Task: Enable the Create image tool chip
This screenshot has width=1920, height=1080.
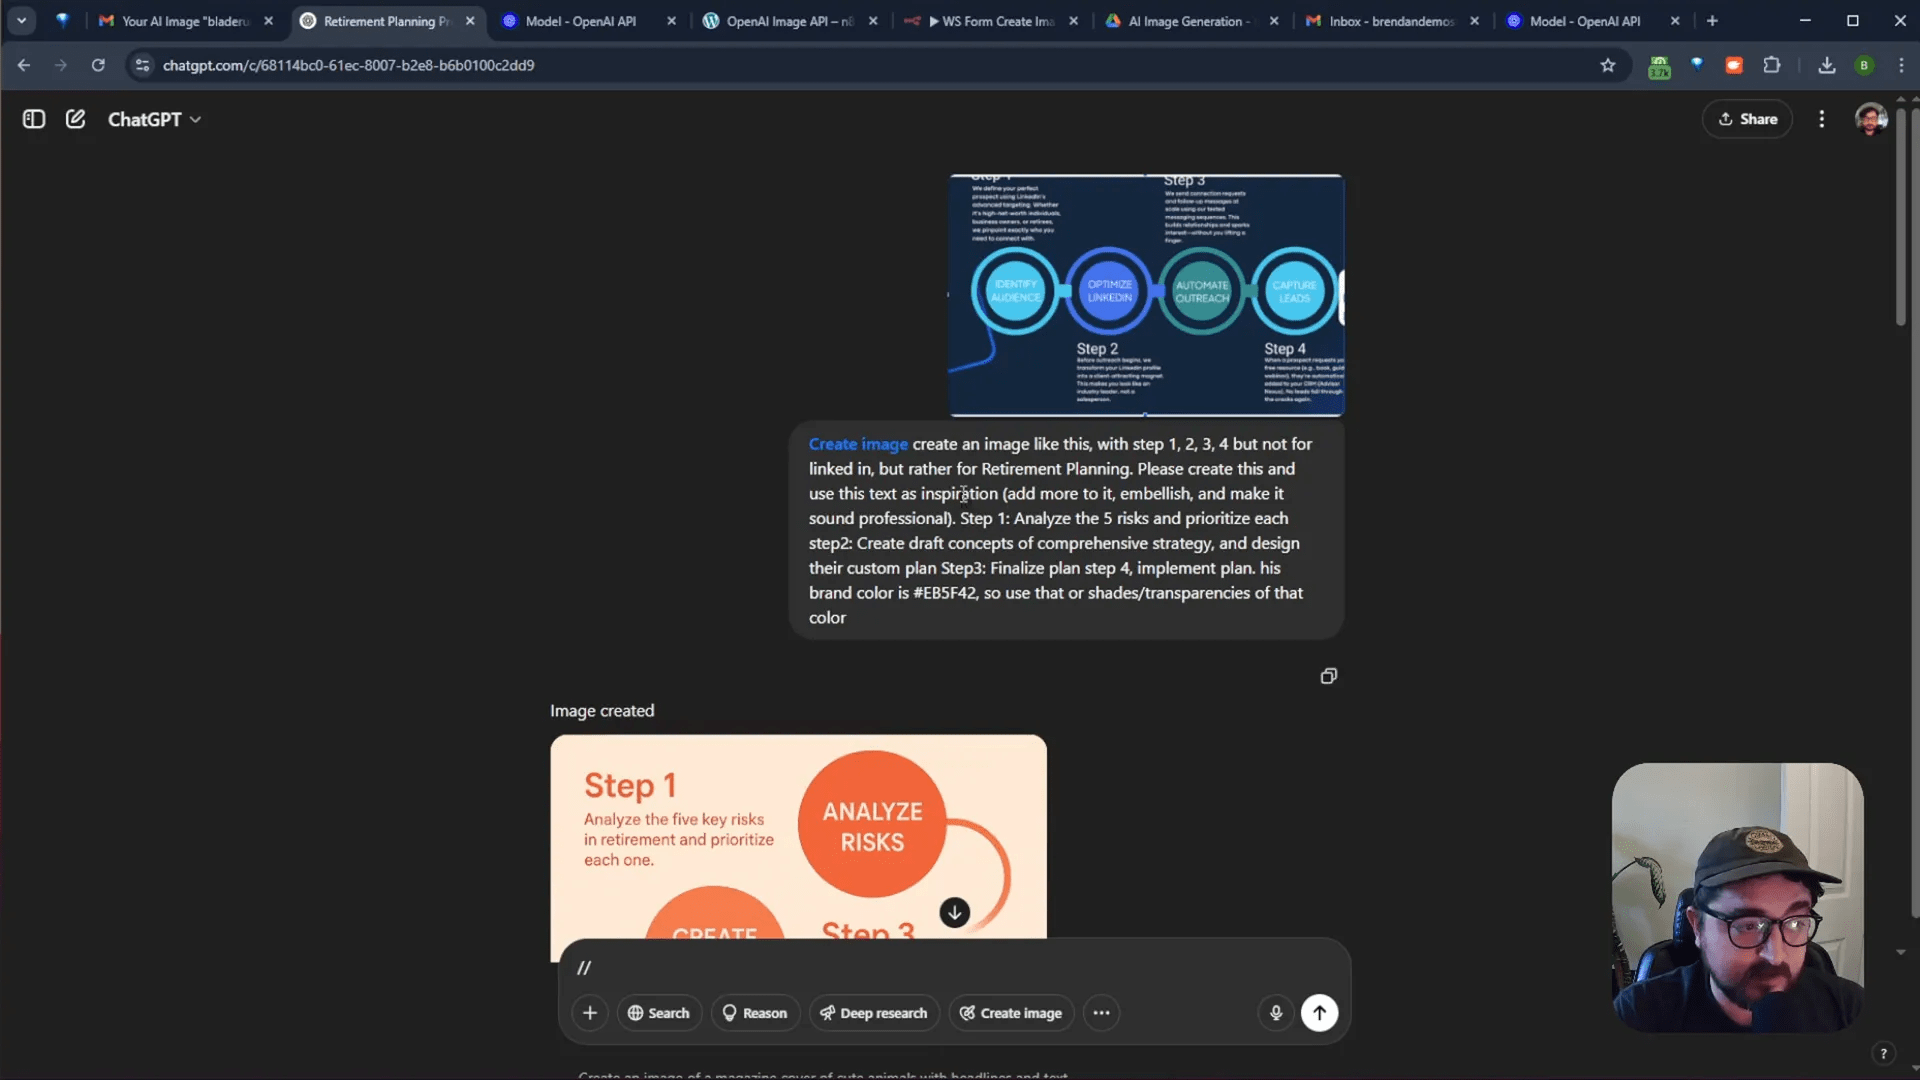Action: (1011, 1013)
